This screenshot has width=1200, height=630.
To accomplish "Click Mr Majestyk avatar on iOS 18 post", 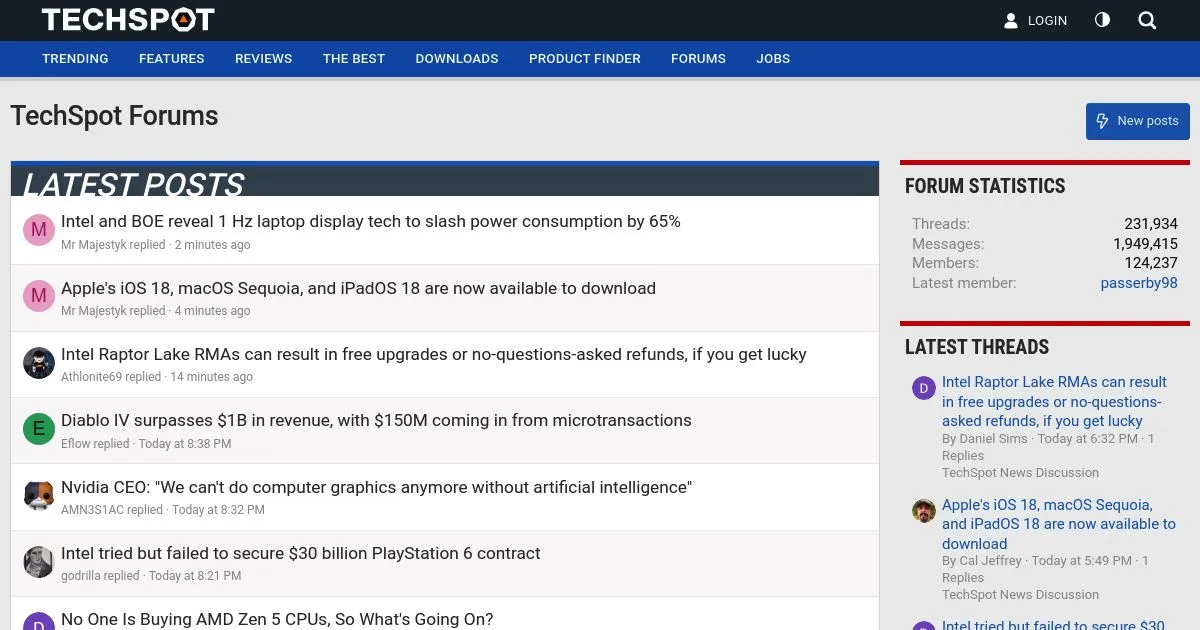I will [39, 296].
